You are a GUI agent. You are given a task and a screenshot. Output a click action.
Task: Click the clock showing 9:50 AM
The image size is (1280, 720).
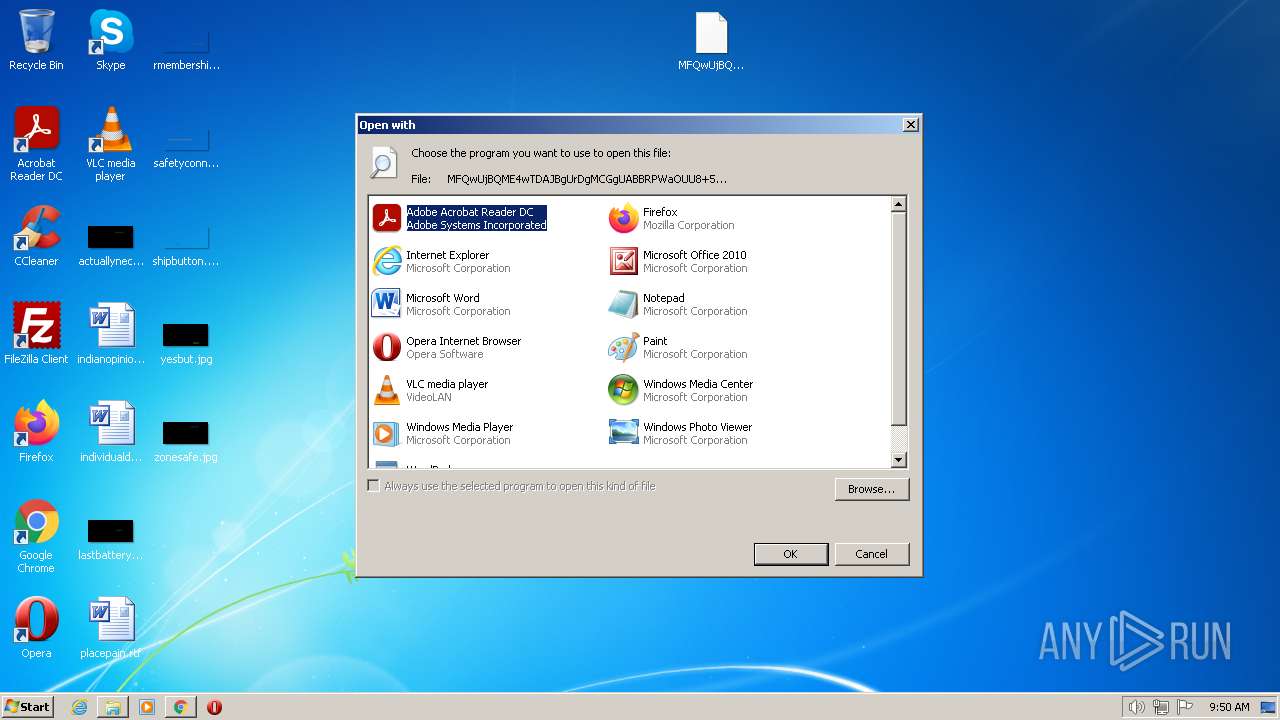click(1229, 707)
